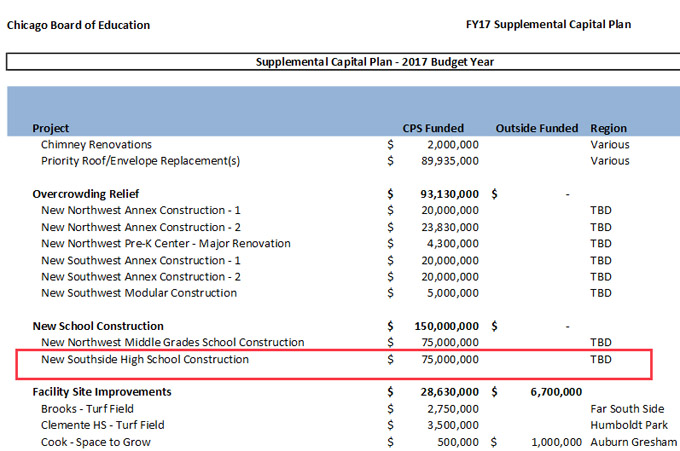Viewport: 680px width, 451px height.
Task: Click the 4,300,000 Pre-K Center amount
Action: (x=452, y=243)
